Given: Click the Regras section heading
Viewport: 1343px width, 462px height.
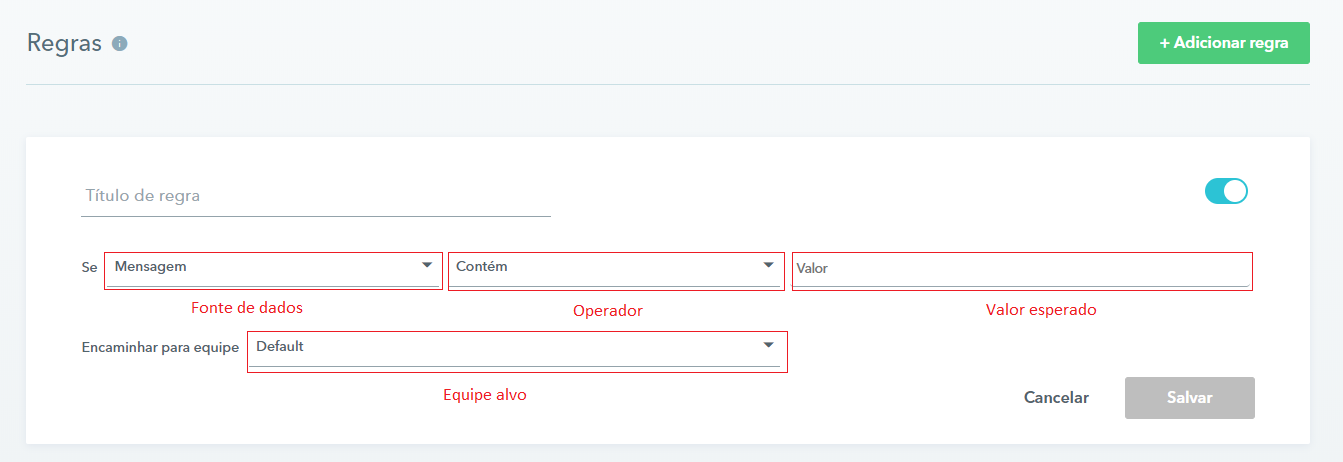Looking at the screenshot, I should (64, 44).
